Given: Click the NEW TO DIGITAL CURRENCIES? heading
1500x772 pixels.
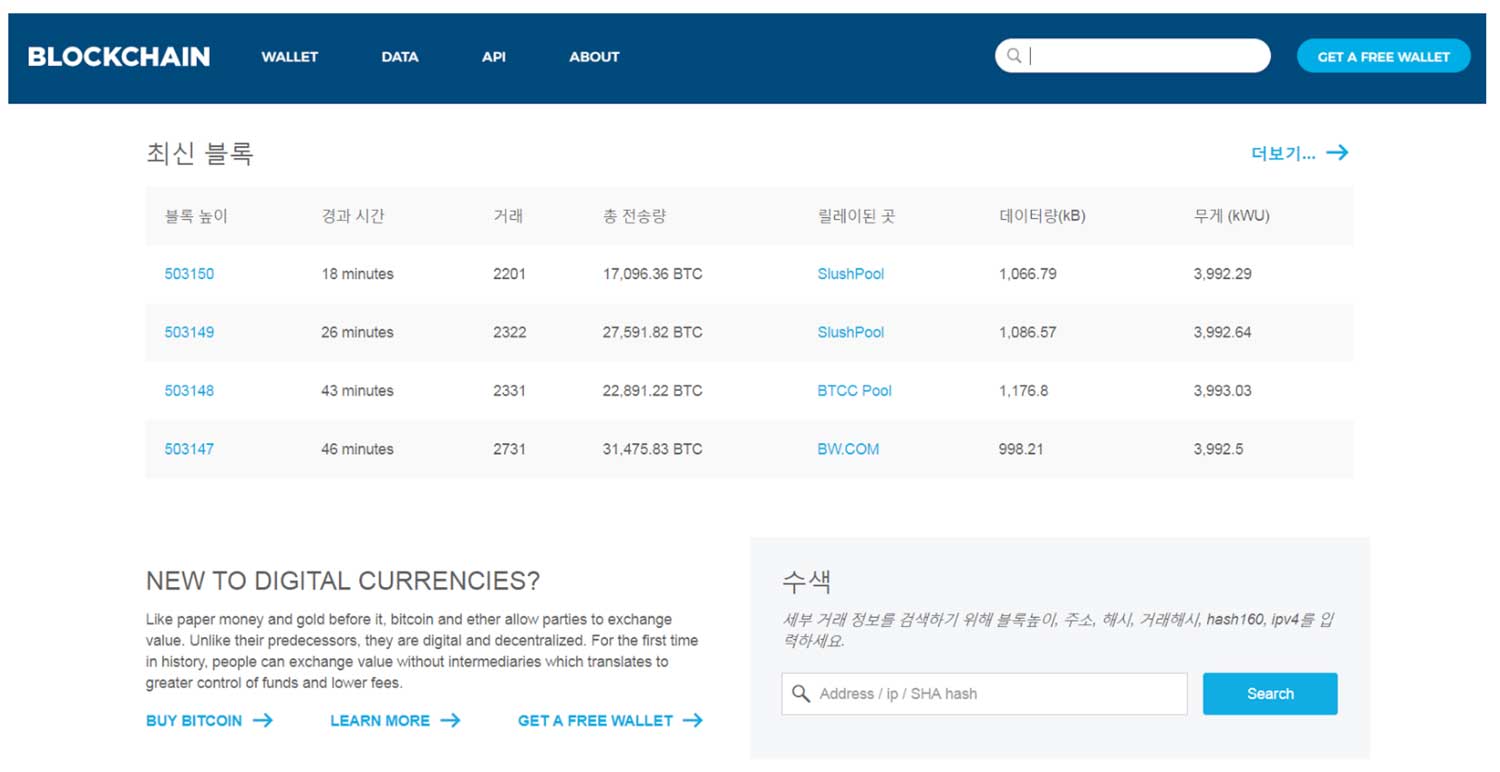Looking at the screenshot, I should [x=343, y=581].
